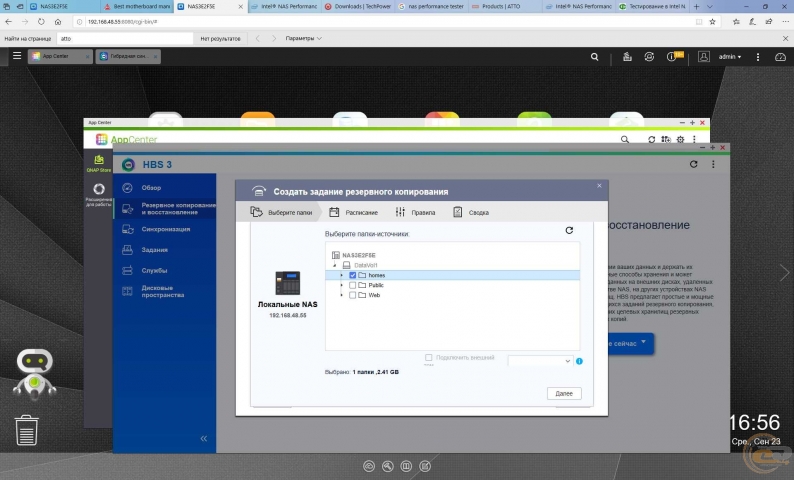The image size is (794, 480).
Task: Click first QTS desktop bottom dock icon
Action: pos(369,466)
